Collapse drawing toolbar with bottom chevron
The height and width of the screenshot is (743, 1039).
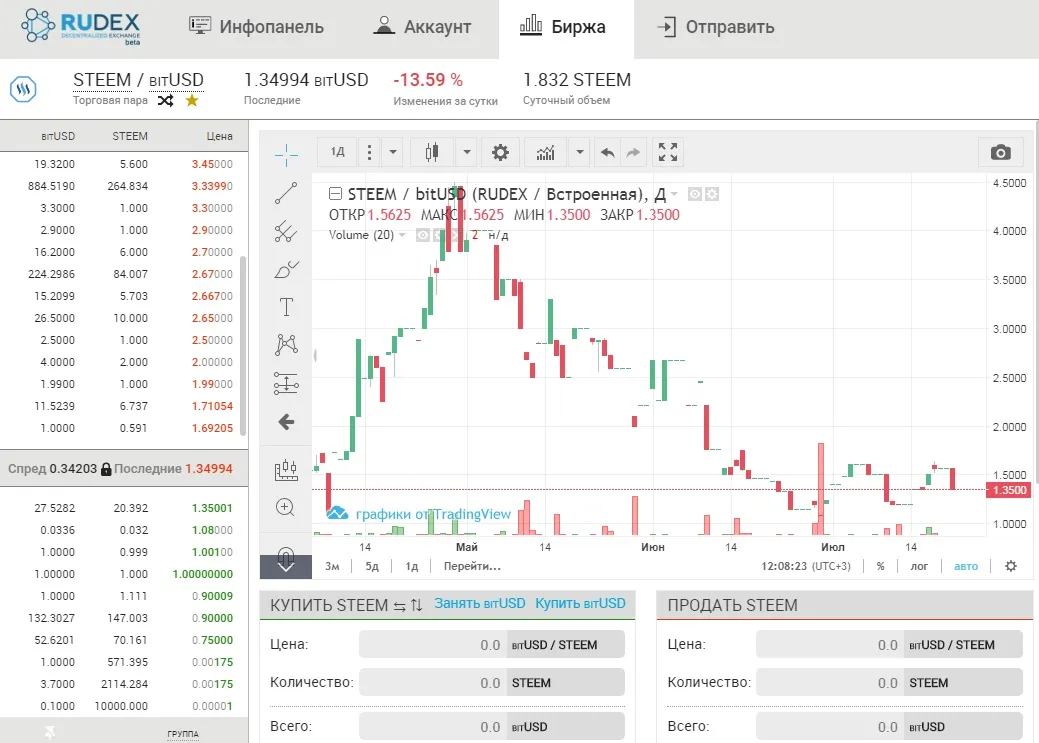point(286,567)
